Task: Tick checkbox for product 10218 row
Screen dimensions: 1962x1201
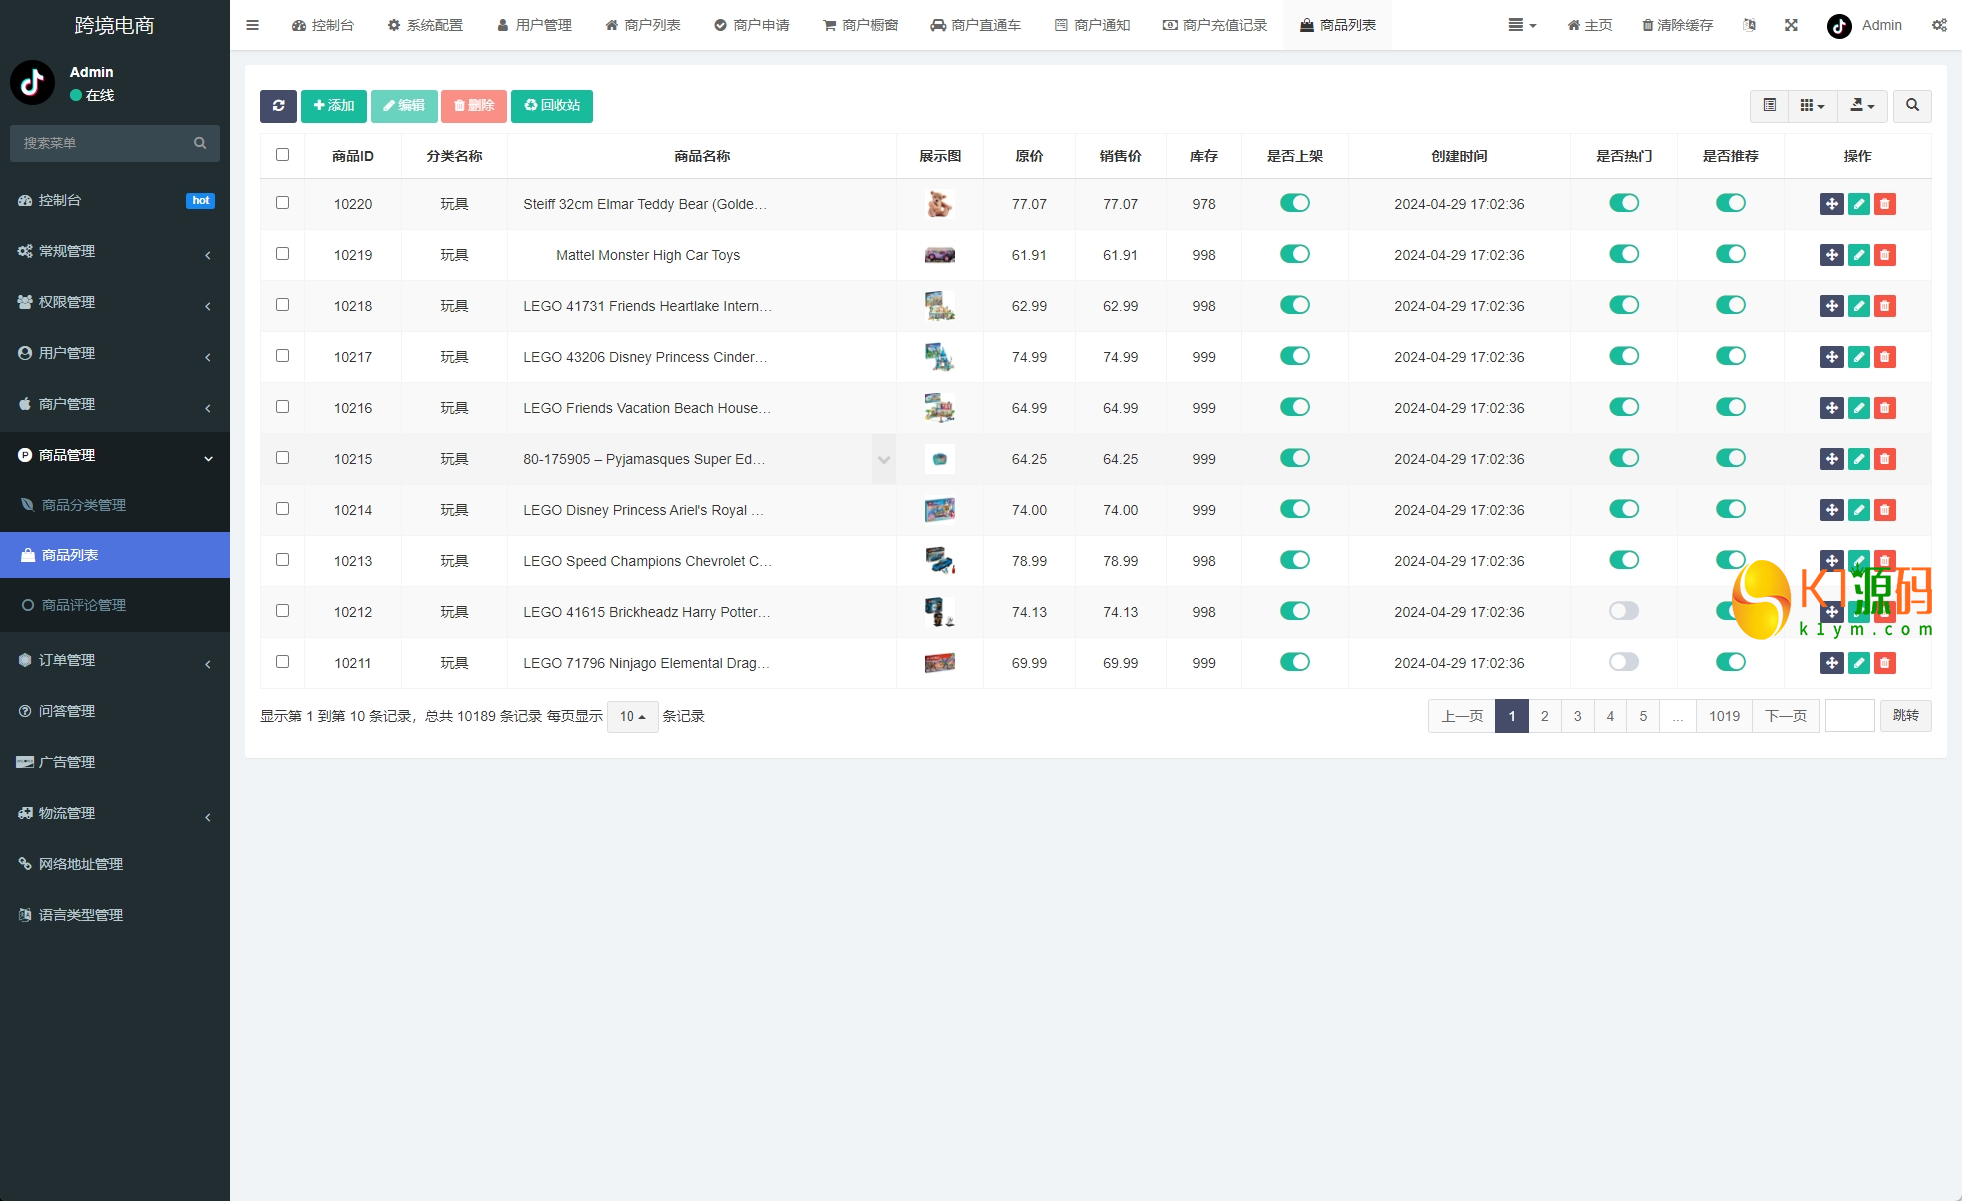Action: [x=282, y=305]
